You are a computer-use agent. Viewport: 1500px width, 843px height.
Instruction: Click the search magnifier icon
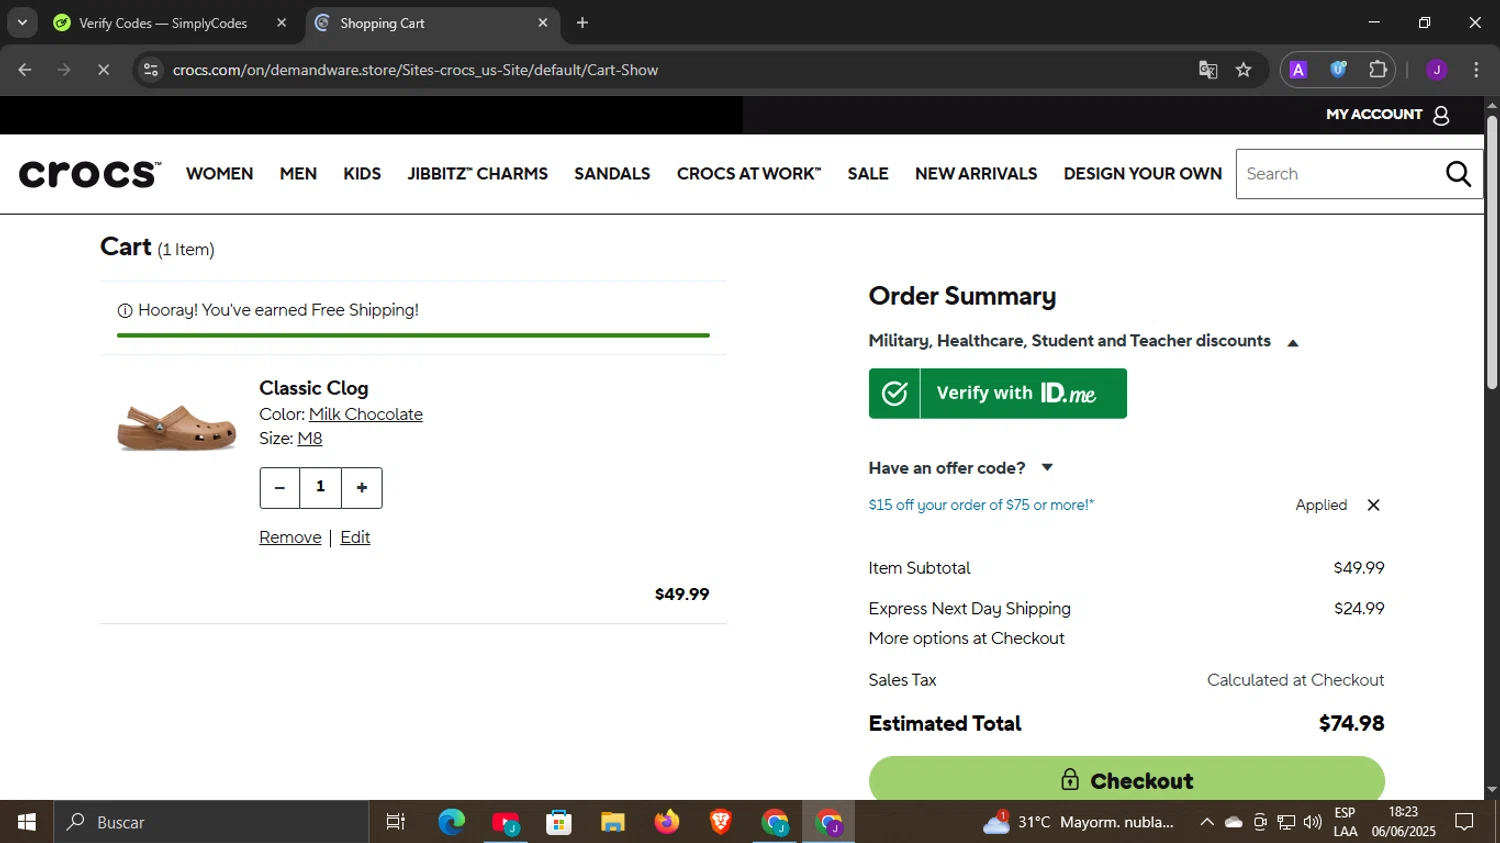click(x=1458, y=174)
